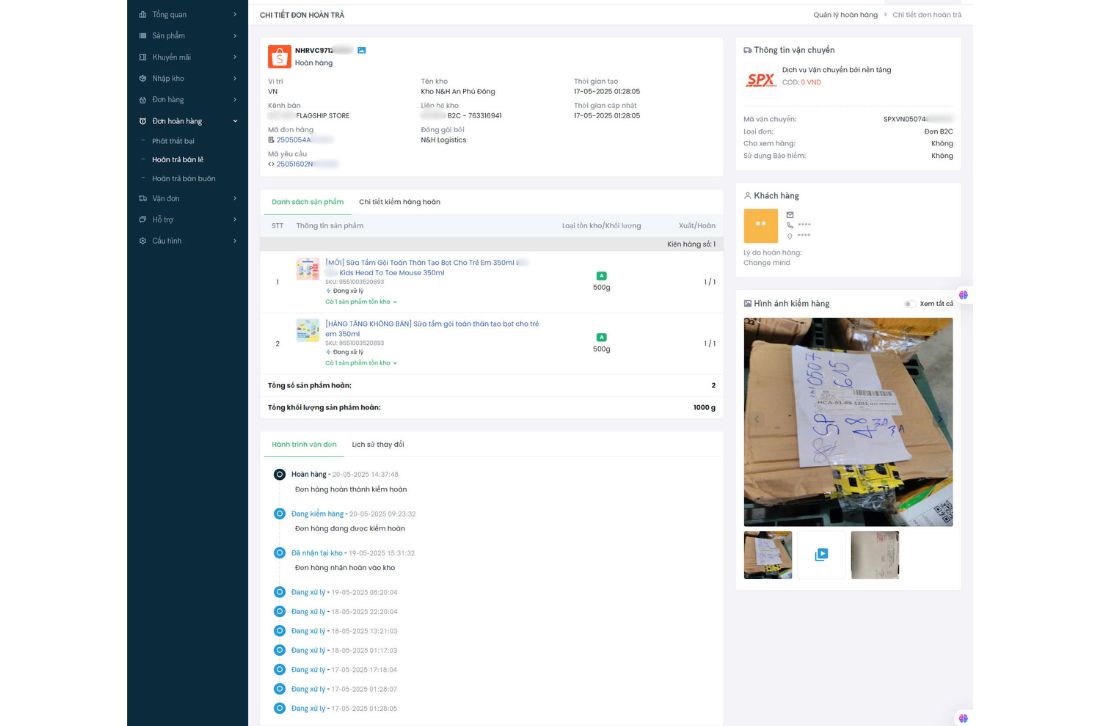Click product image thumbnail in row 2

click(307, 330)
